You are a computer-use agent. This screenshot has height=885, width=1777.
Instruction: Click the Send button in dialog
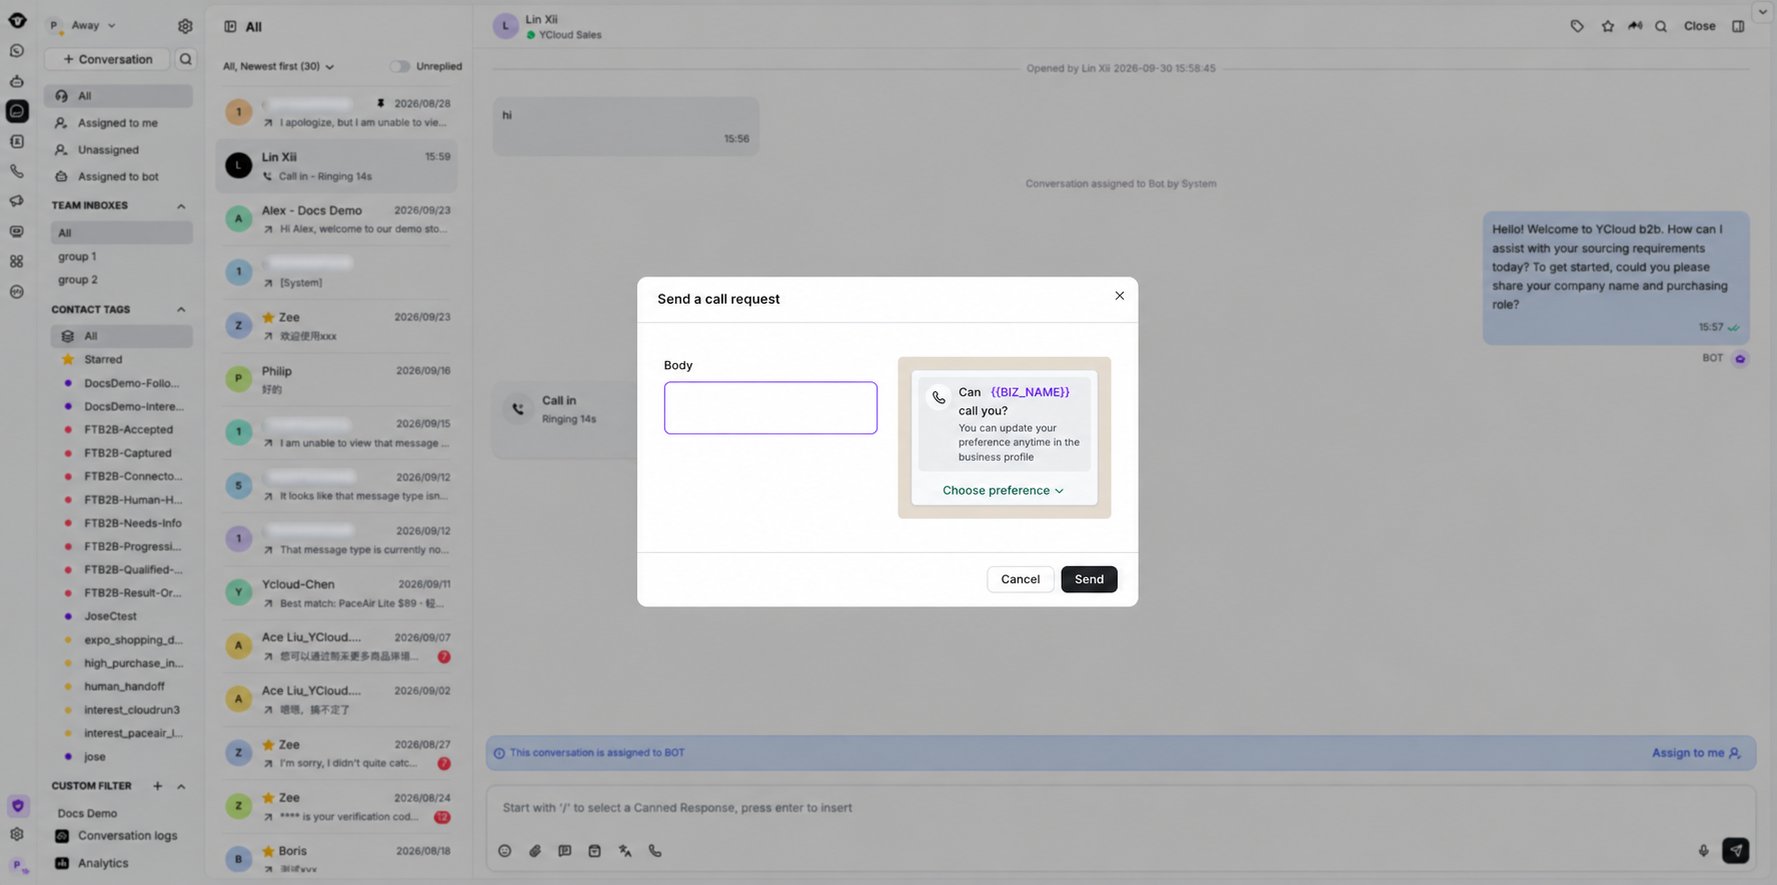click(1089, 580)
